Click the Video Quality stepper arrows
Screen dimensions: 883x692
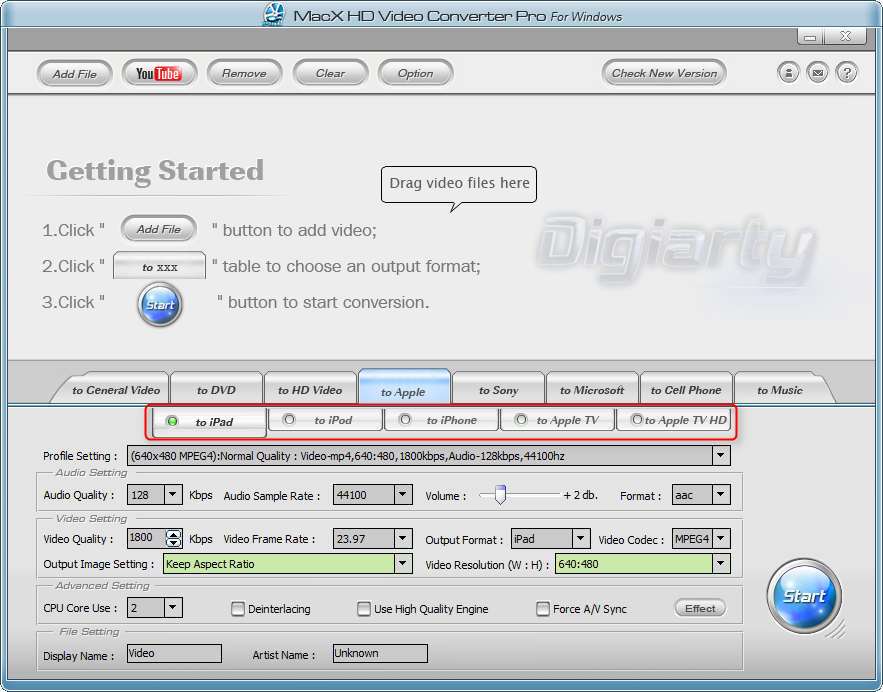[x=173, y=538]
